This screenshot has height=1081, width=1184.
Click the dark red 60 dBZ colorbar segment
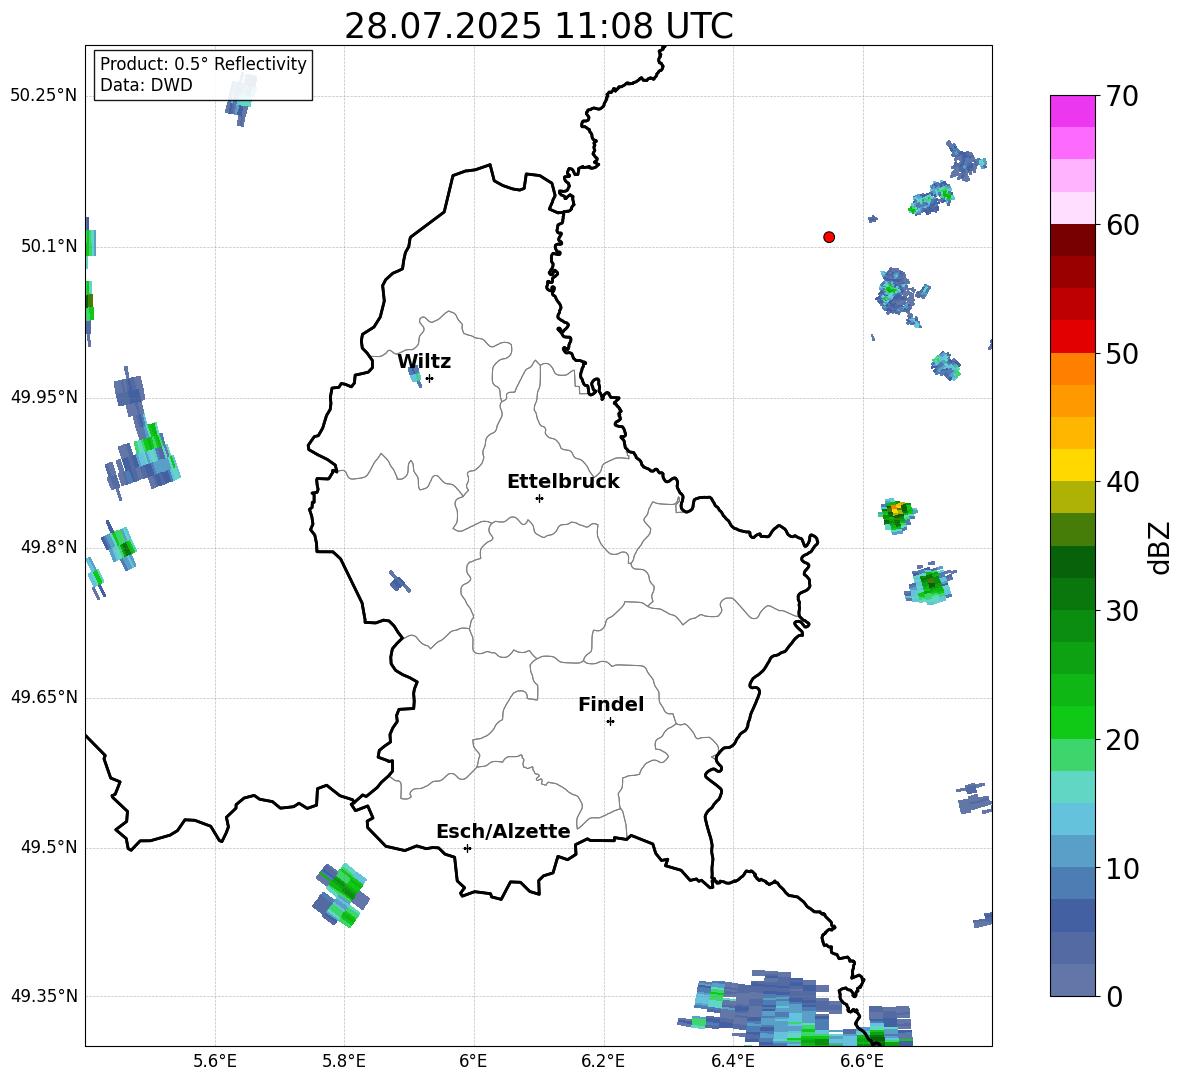[1072, 240]
